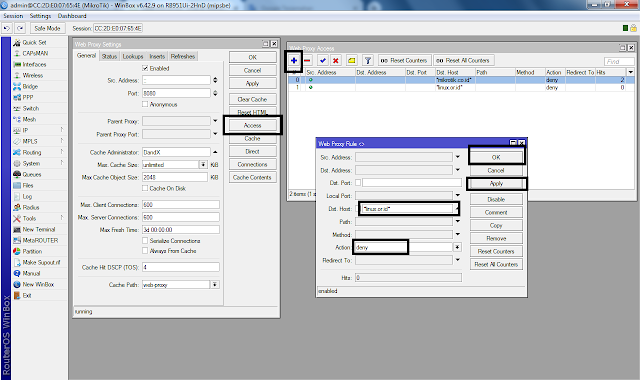The image size is (640, 380).
Task: Open the Cache Path dropdown
Action: click(215, 284)
